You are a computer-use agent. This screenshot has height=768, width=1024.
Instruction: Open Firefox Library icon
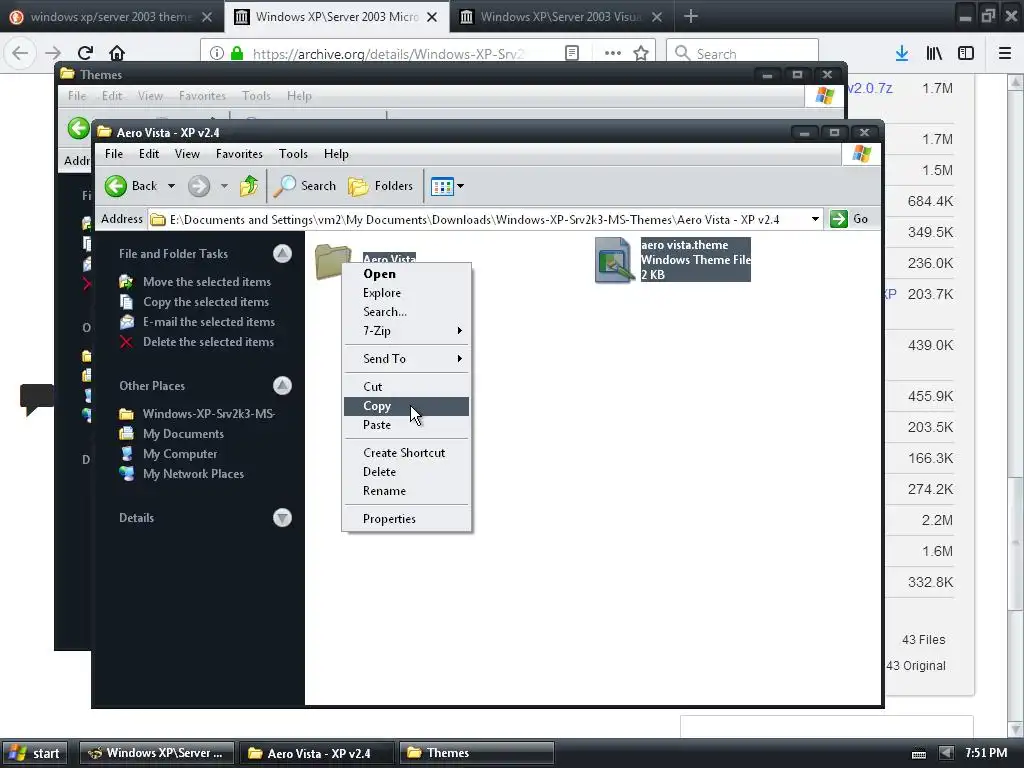934,54
